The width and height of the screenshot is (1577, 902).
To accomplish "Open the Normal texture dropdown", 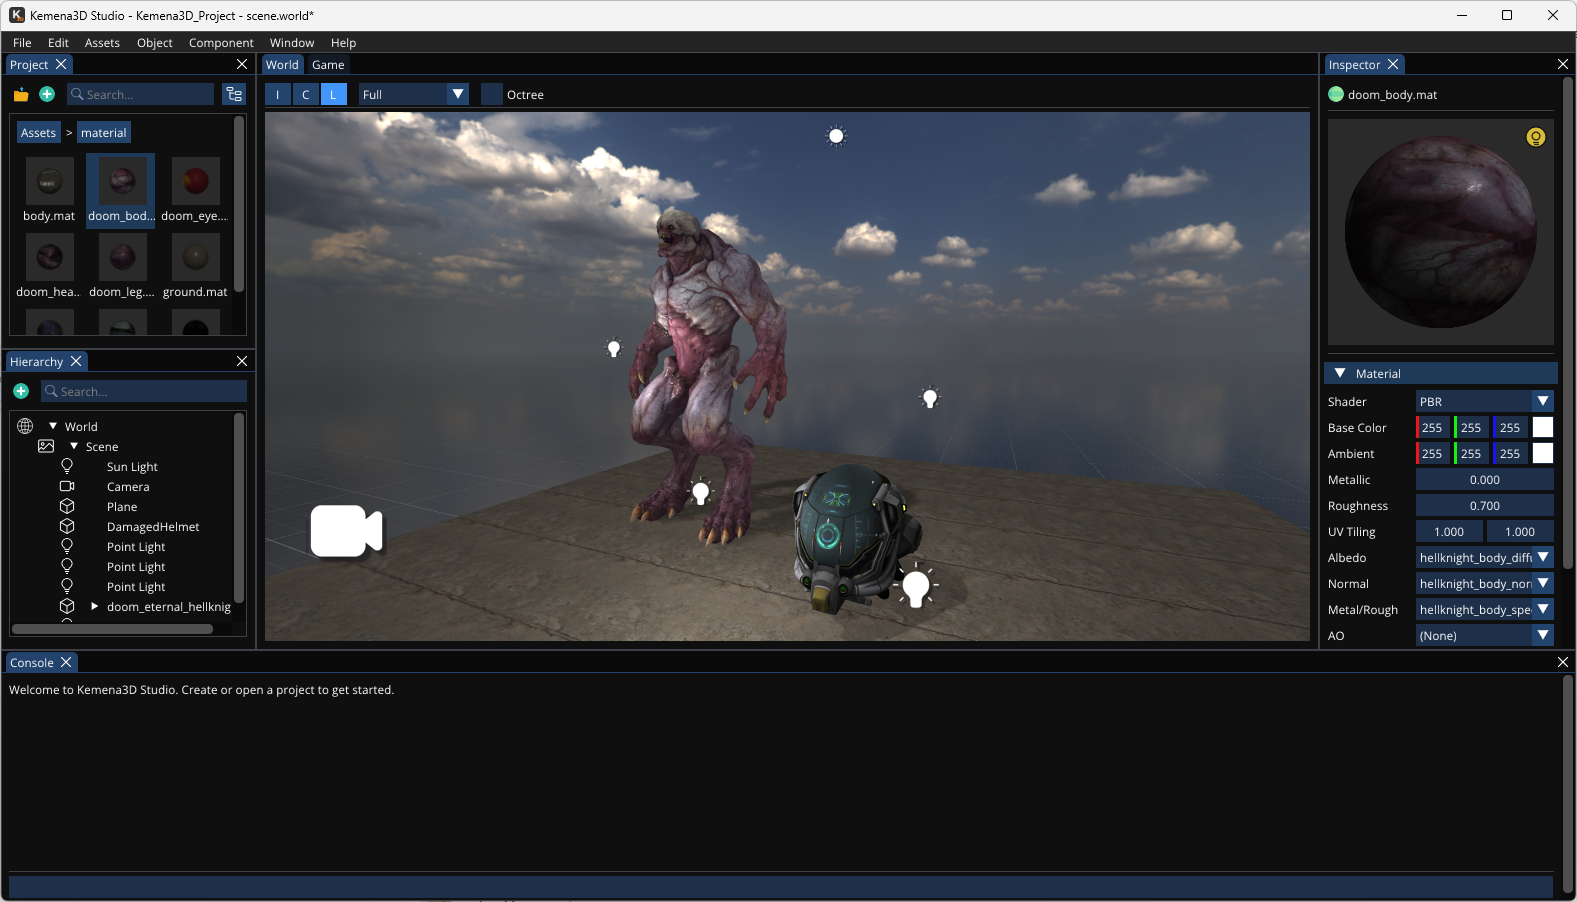I will (x=1484, y=583).
